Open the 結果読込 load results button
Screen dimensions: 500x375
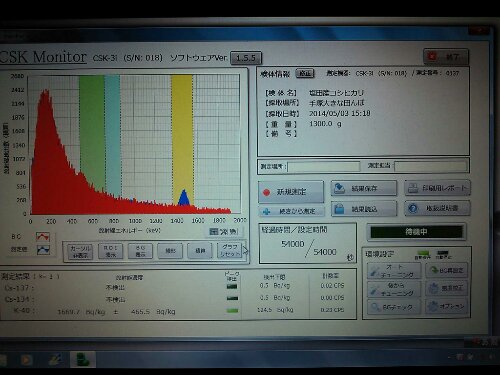(364, 209)
